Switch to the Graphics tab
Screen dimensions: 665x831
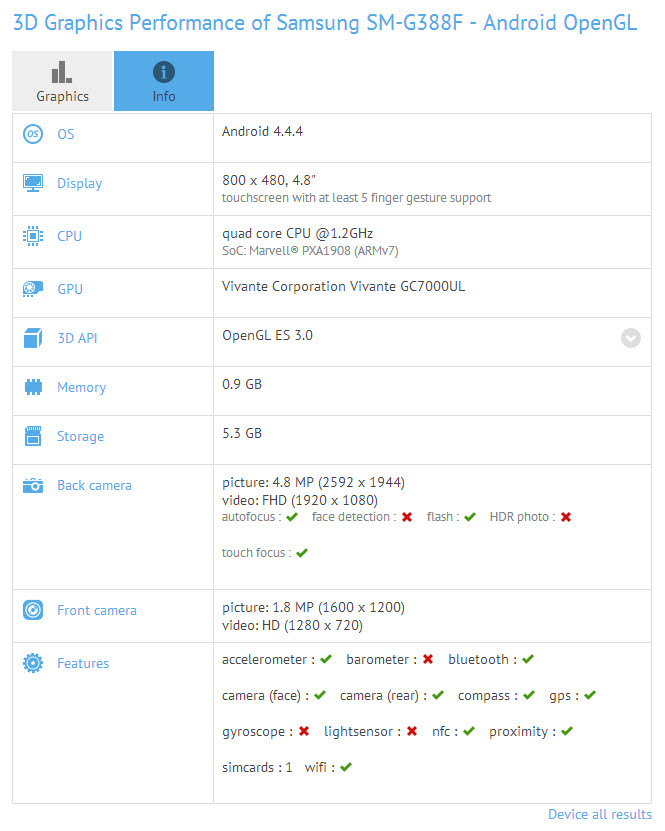coord(62,81)
